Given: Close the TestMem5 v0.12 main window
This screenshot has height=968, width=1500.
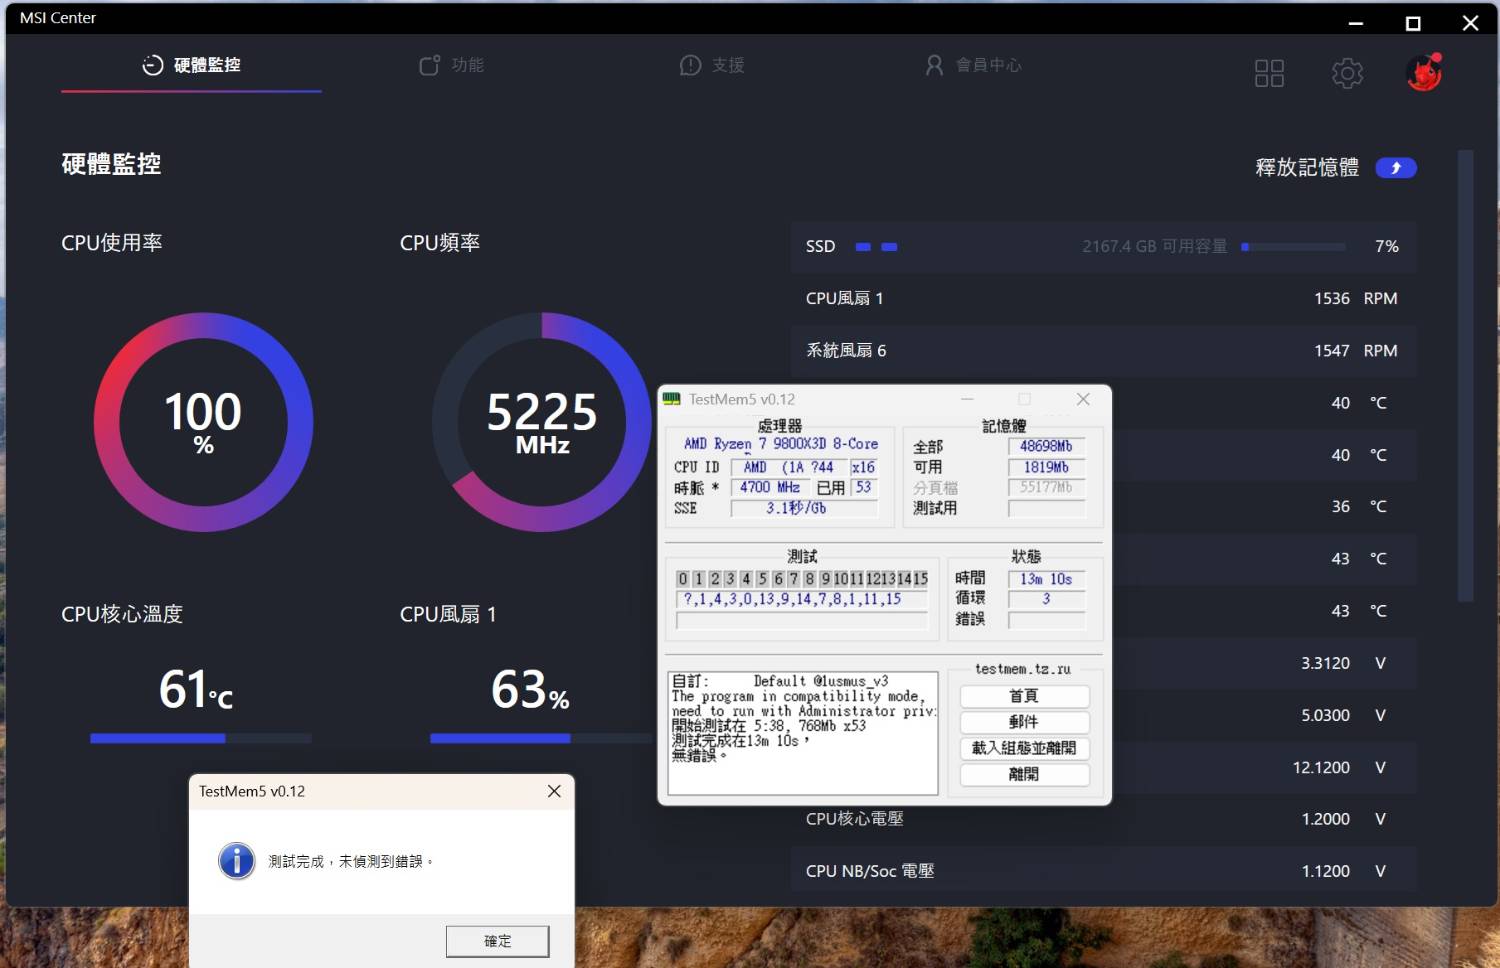Looking at the screenshot, I should (1083, 399).
